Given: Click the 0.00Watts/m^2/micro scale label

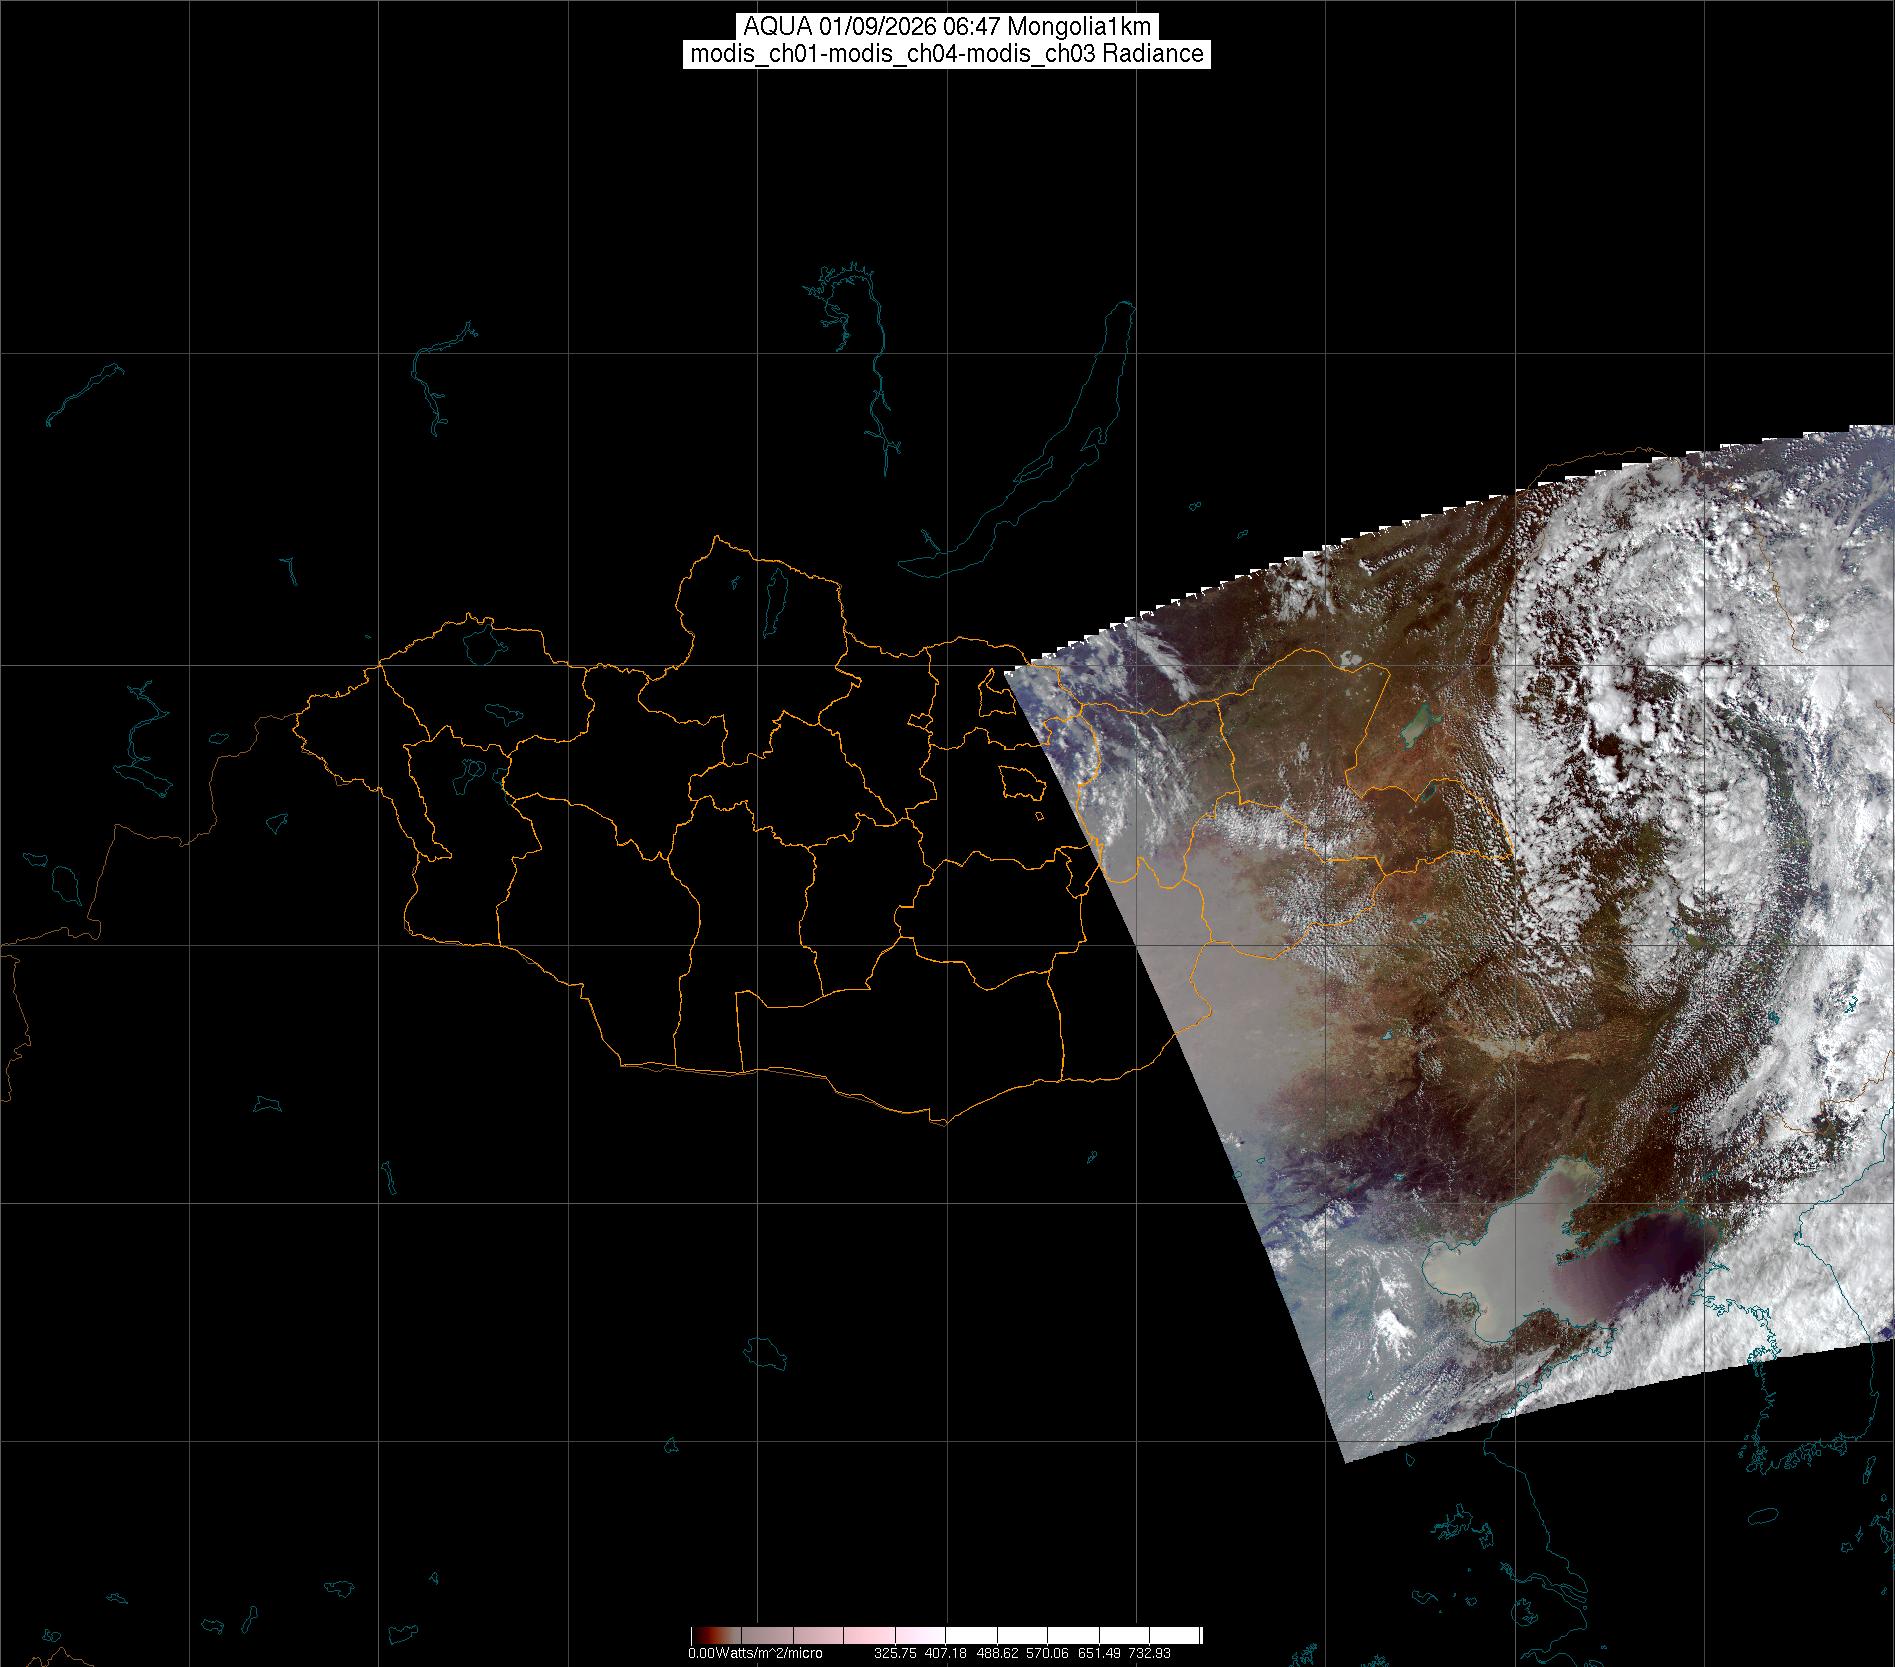Looking at the screenshot, I should 755,1653.
